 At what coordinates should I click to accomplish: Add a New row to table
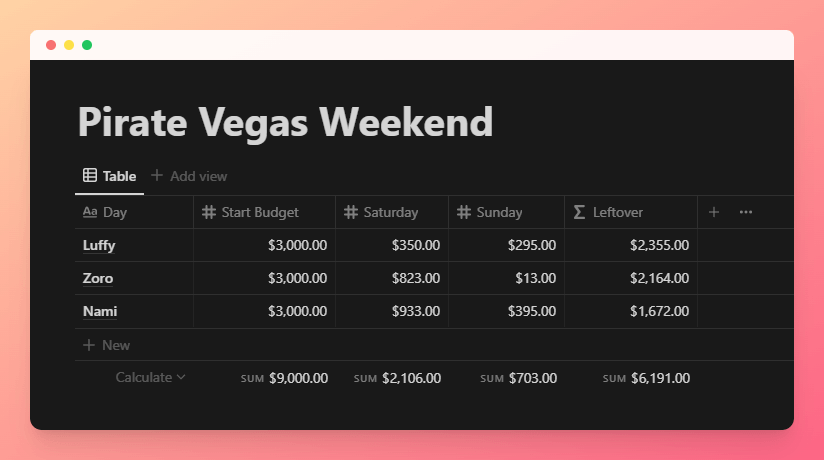107,345
